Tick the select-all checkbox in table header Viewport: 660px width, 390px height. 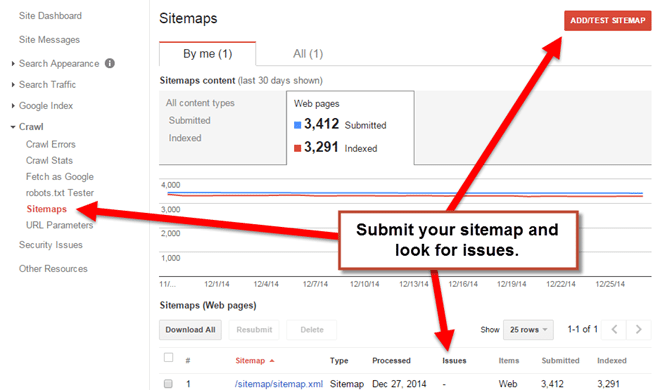click(168, 358)
